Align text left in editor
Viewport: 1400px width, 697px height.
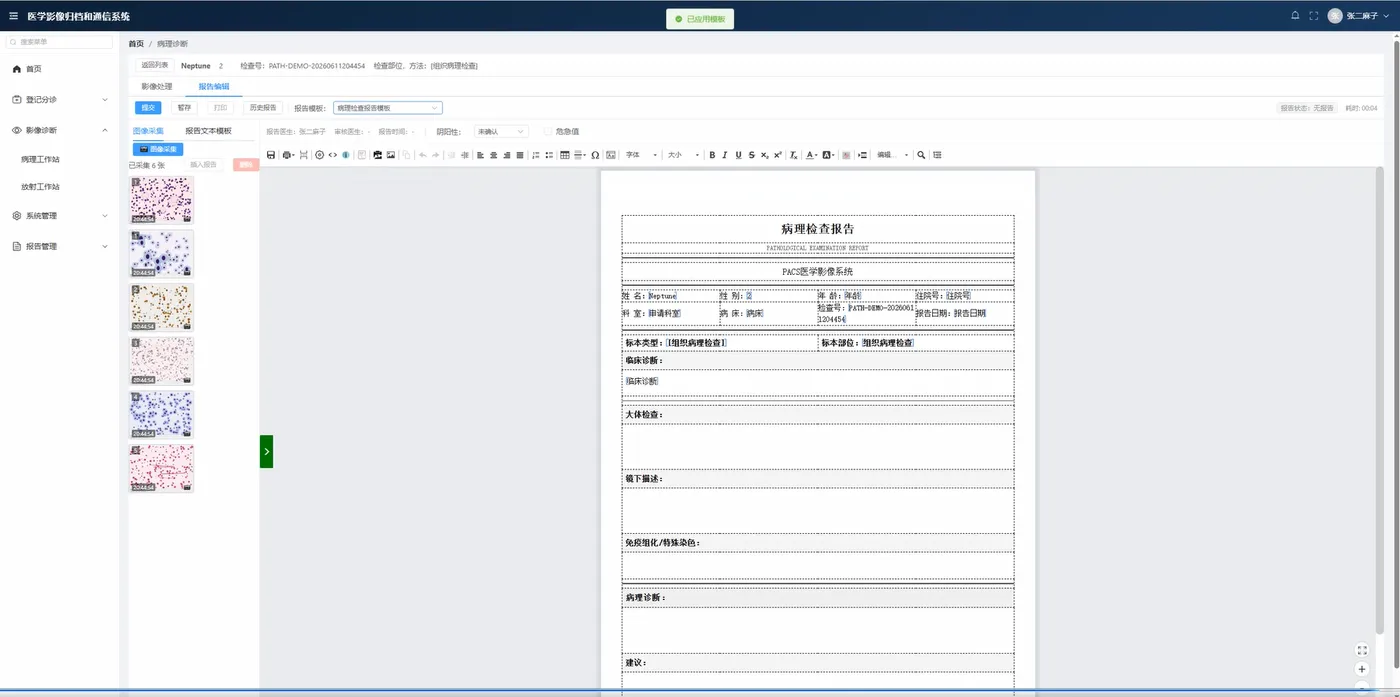click(x=480, y=155)
